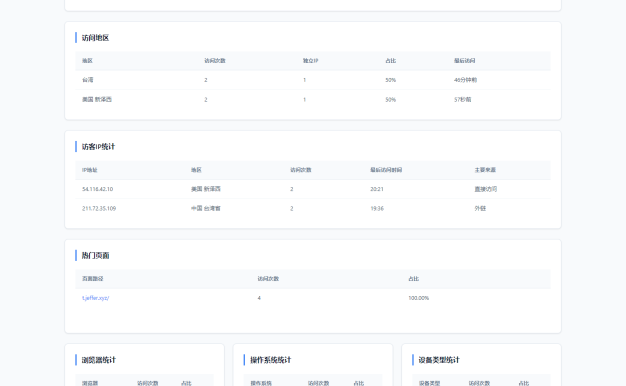Click the 访问次数 header in 浏览器统计 table

tap(148, 383)
